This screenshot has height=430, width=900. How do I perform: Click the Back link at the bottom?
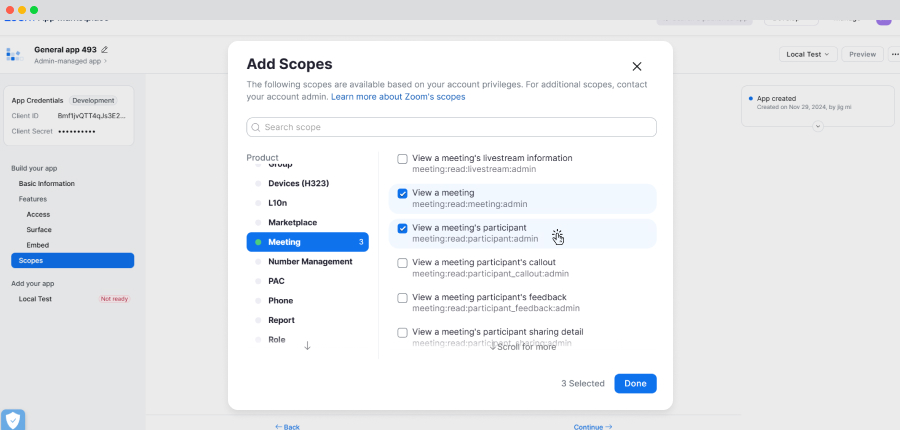point(288,427)
